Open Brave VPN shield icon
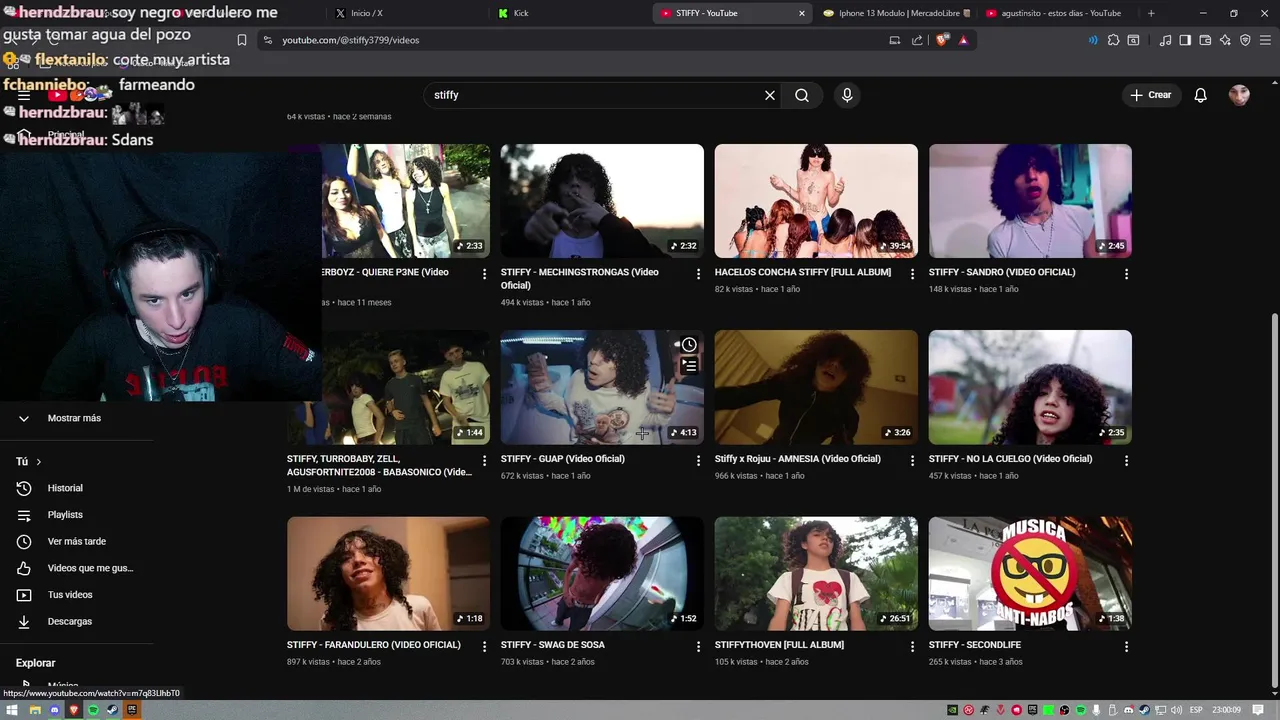 (x=1245, y=40)
